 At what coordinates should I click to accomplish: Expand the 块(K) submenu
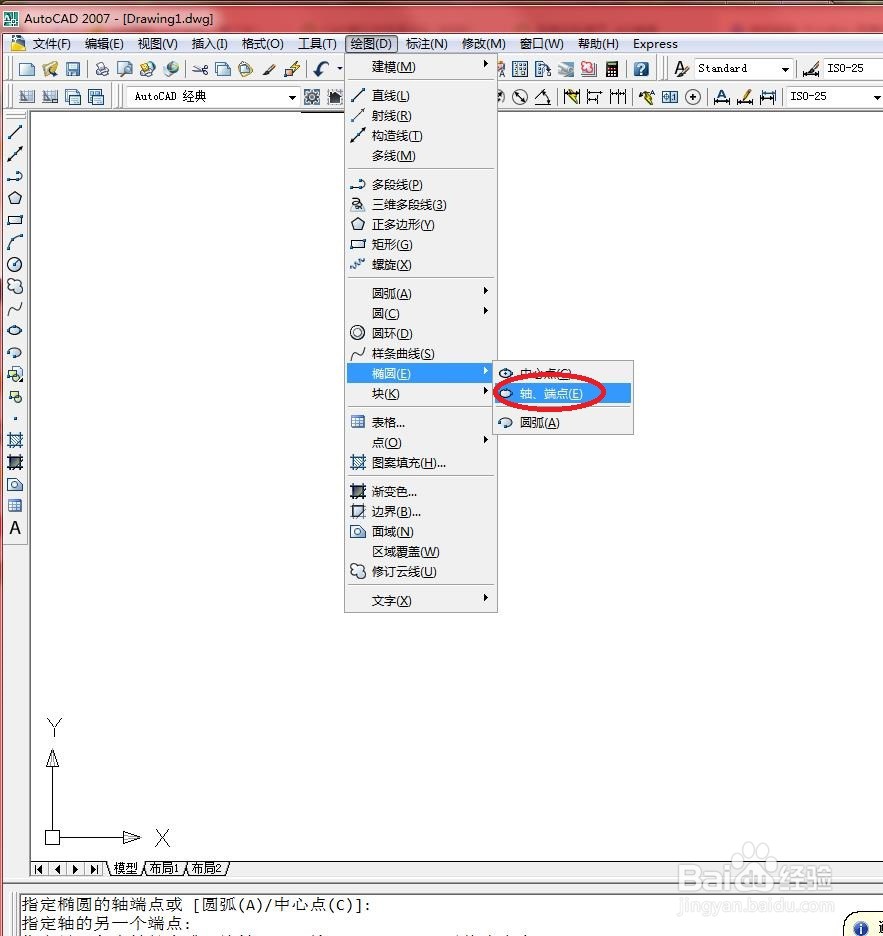(421, 393)
